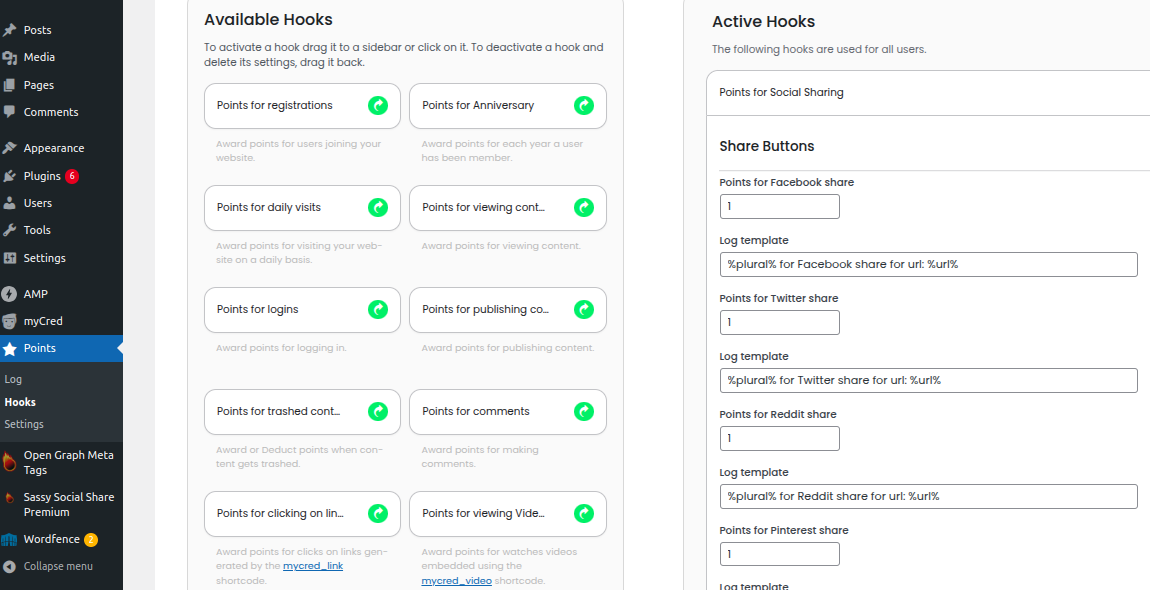Click the Active Hooks heading
The image size is (1150, 590).
click(763, 22)
